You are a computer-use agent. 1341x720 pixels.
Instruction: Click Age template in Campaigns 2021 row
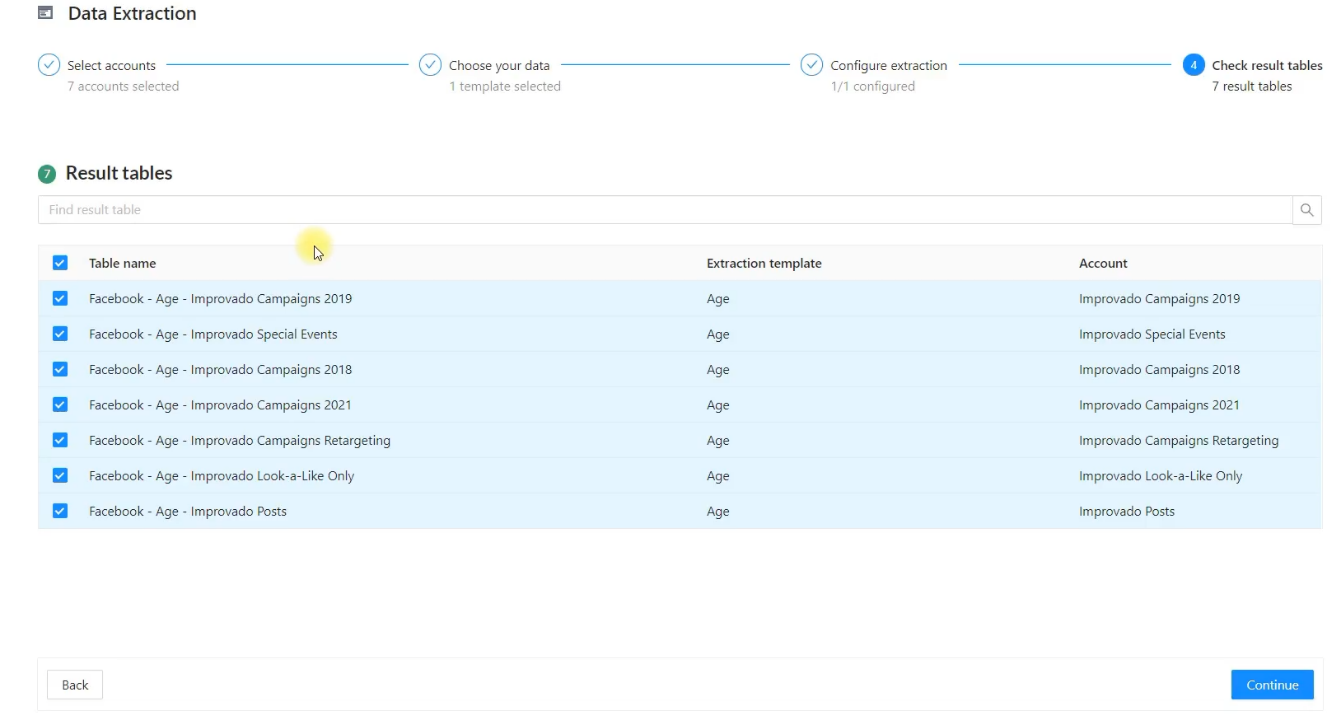pos(718,406)
